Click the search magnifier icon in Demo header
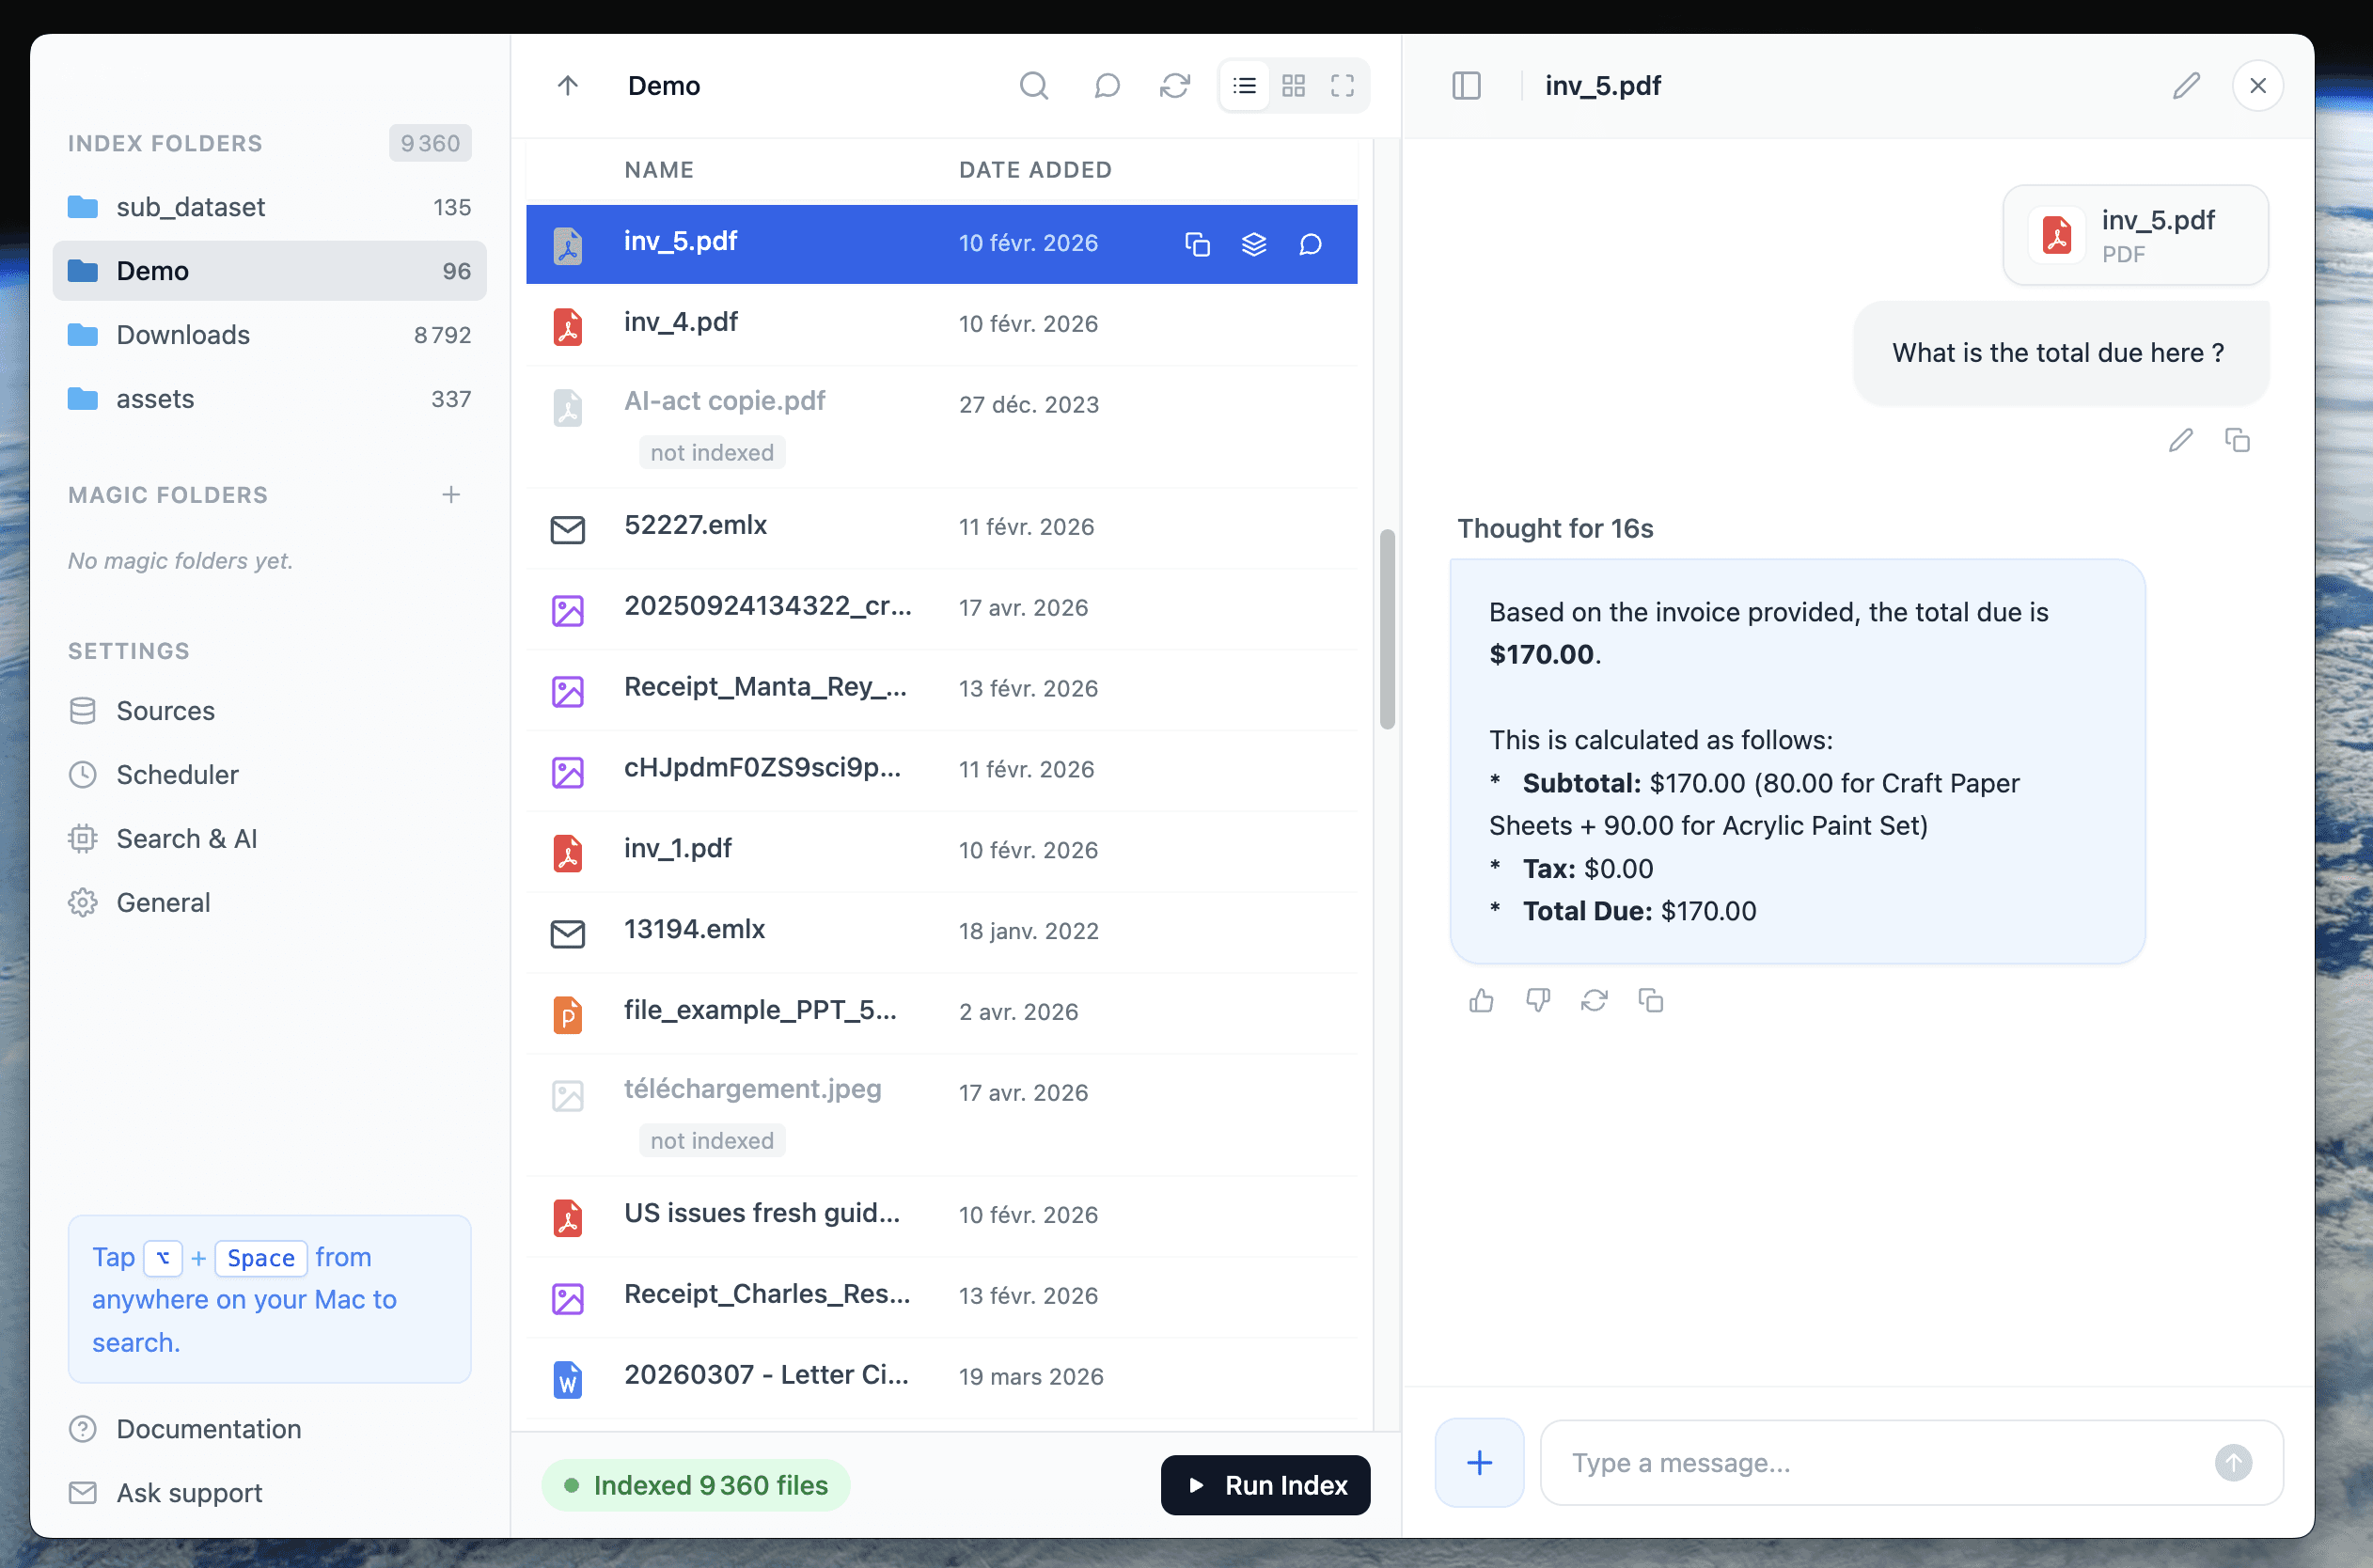This screenshot has width=2373, height=1568. [x=1033, y=86]
